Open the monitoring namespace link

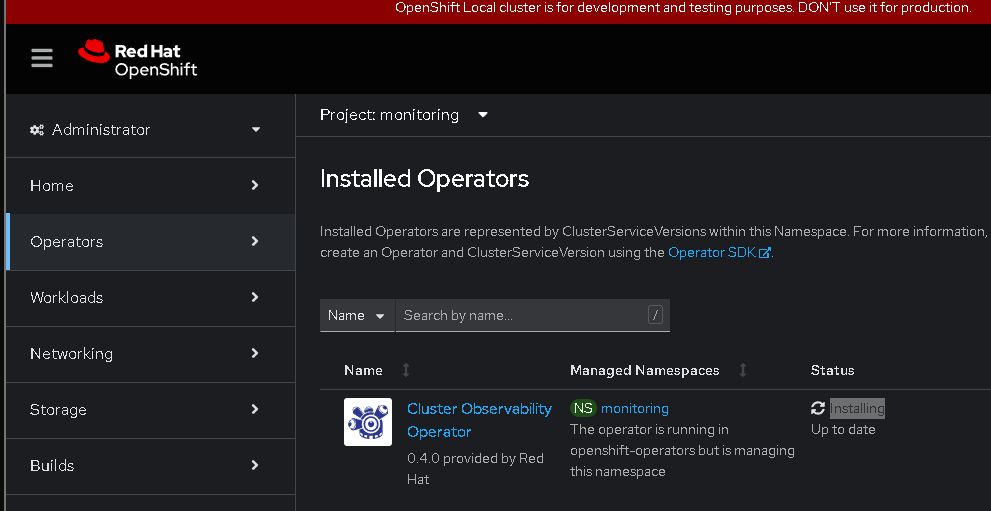[x=635, y=409]
